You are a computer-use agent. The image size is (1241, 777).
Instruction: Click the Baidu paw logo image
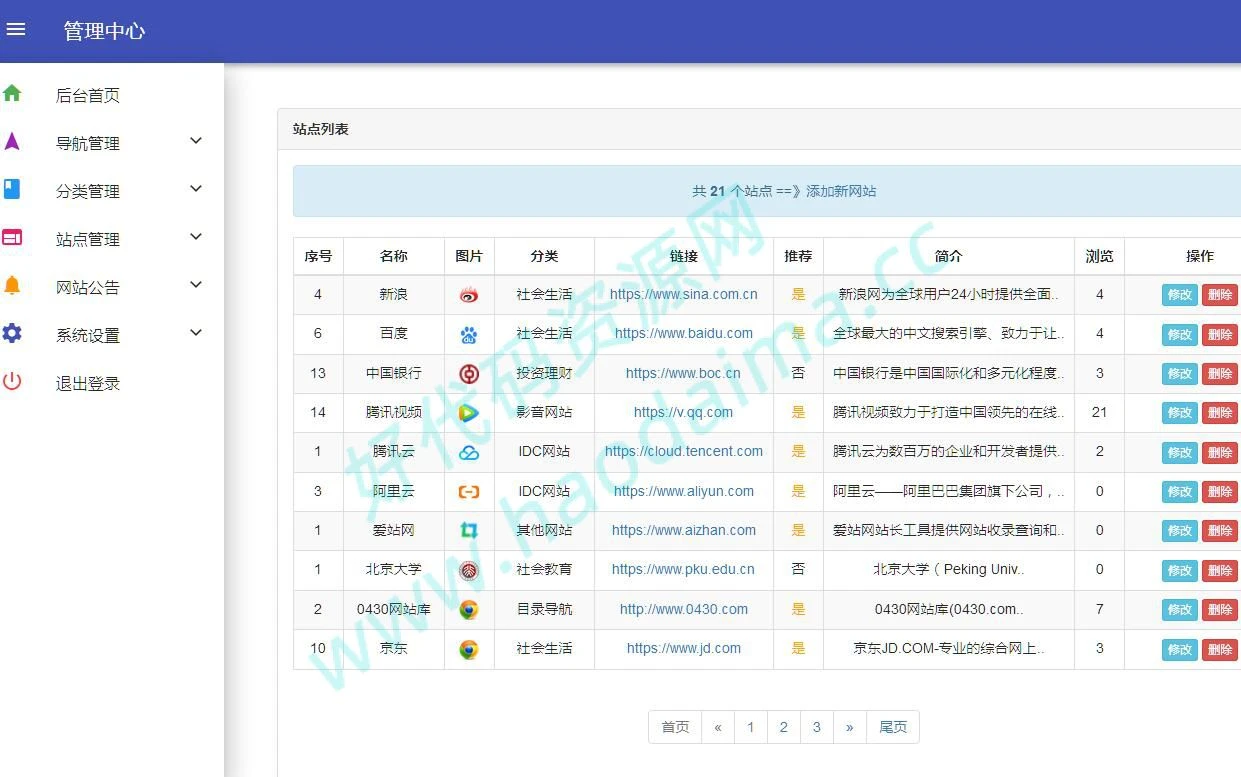469,335
